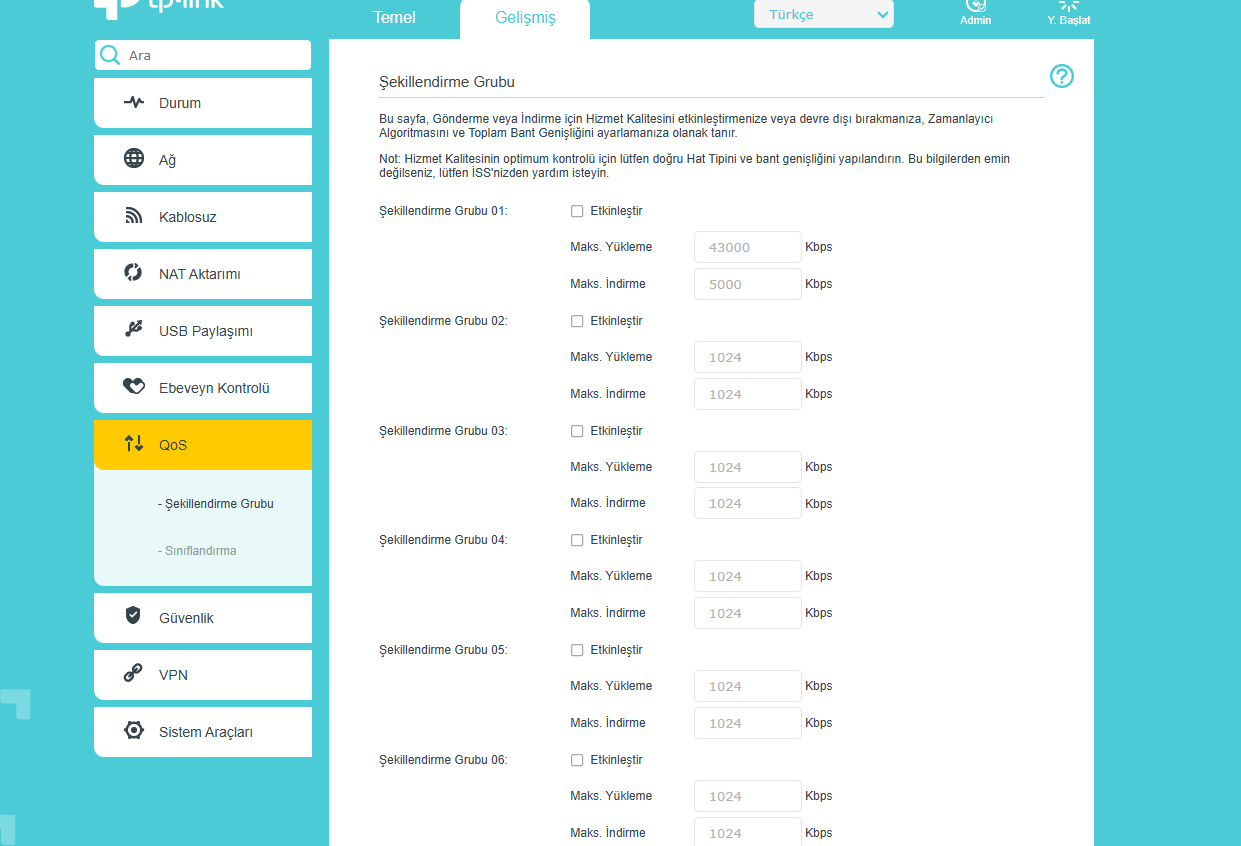Enable Şekillendirme Grubu 03 checkbox
The image size is (1241, 846).
coord(577,431)
